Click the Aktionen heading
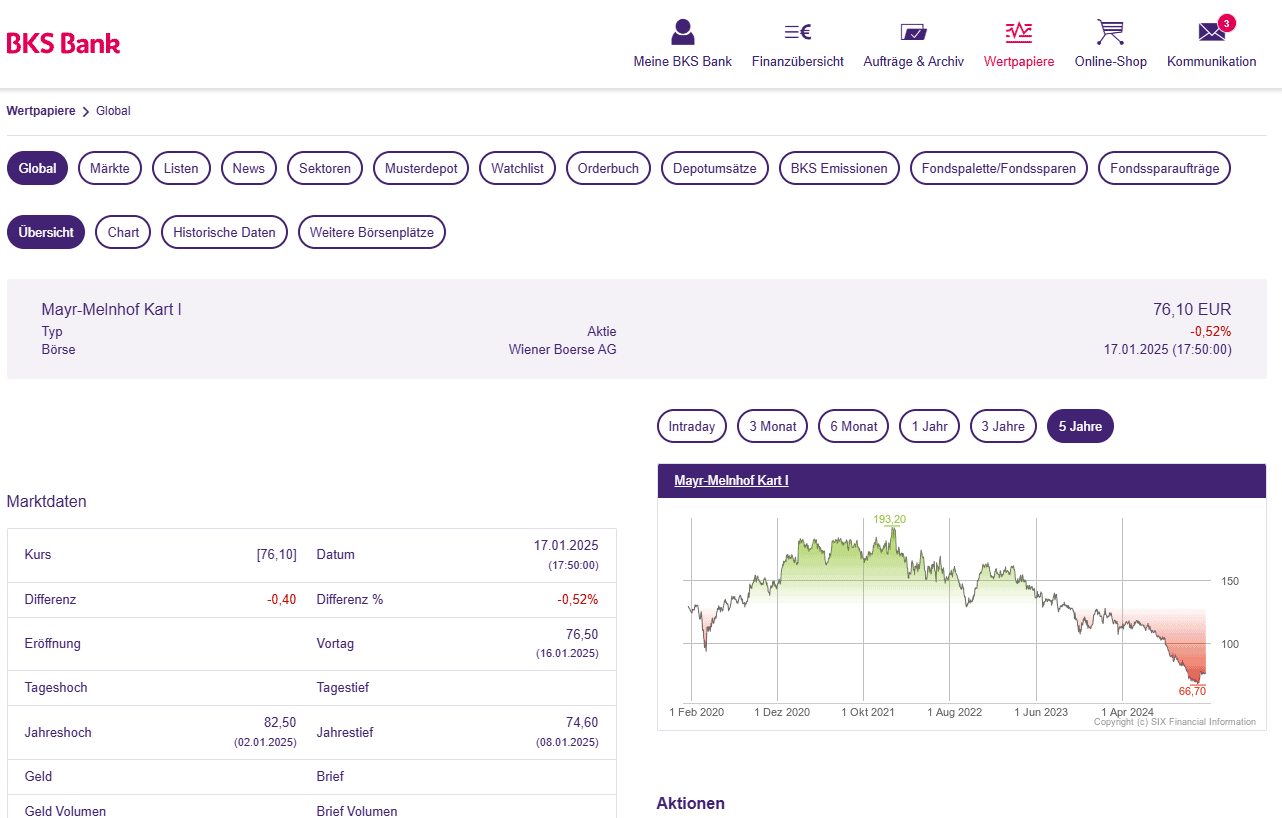This screenshot has width=1282, height=818. (x=691, y=803)
